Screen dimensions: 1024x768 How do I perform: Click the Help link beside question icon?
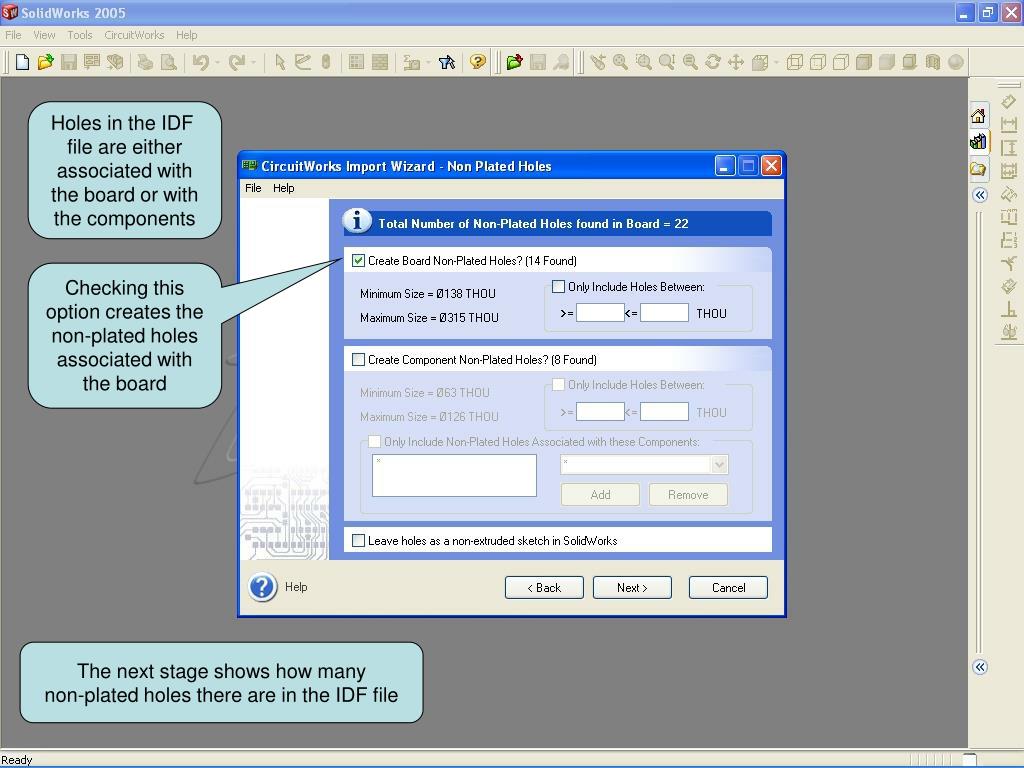296,587
